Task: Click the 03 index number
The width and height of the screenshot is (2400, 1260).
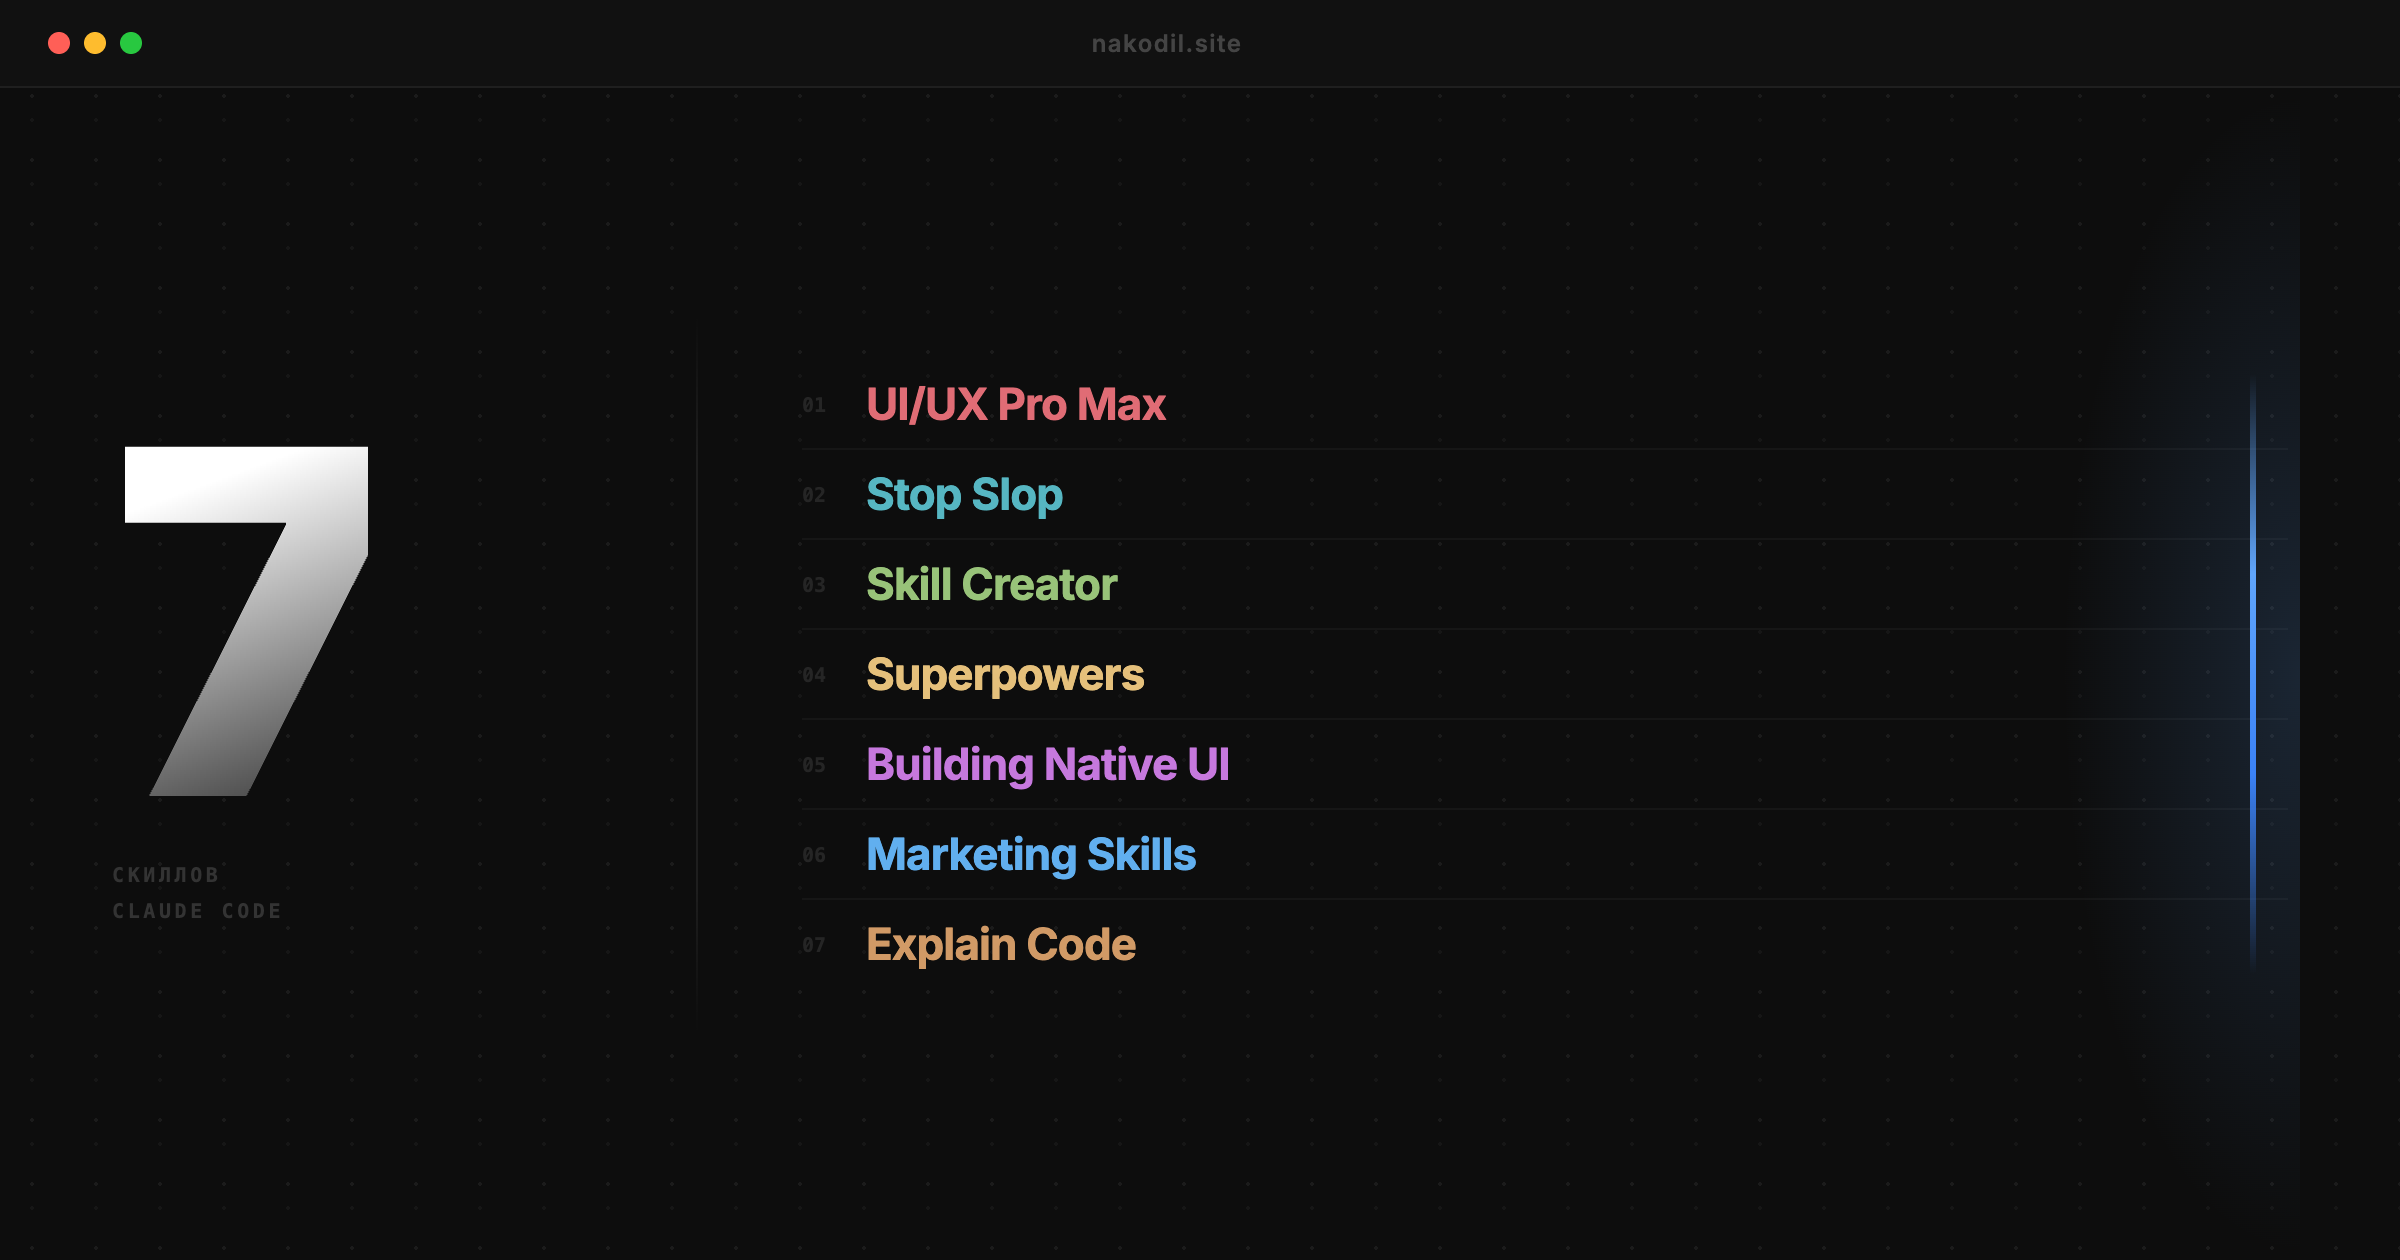Action: coord(814,585)
